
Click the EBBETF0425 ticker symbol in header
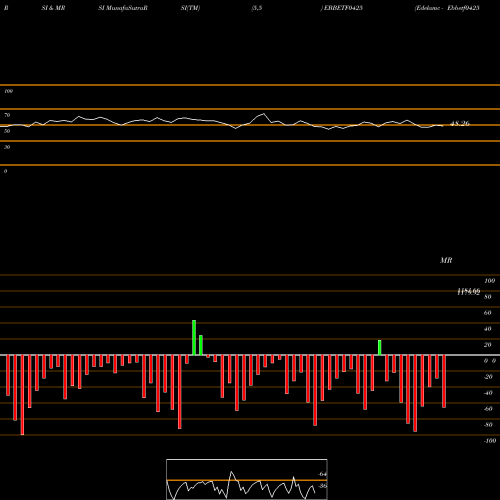tap(343, 8)
